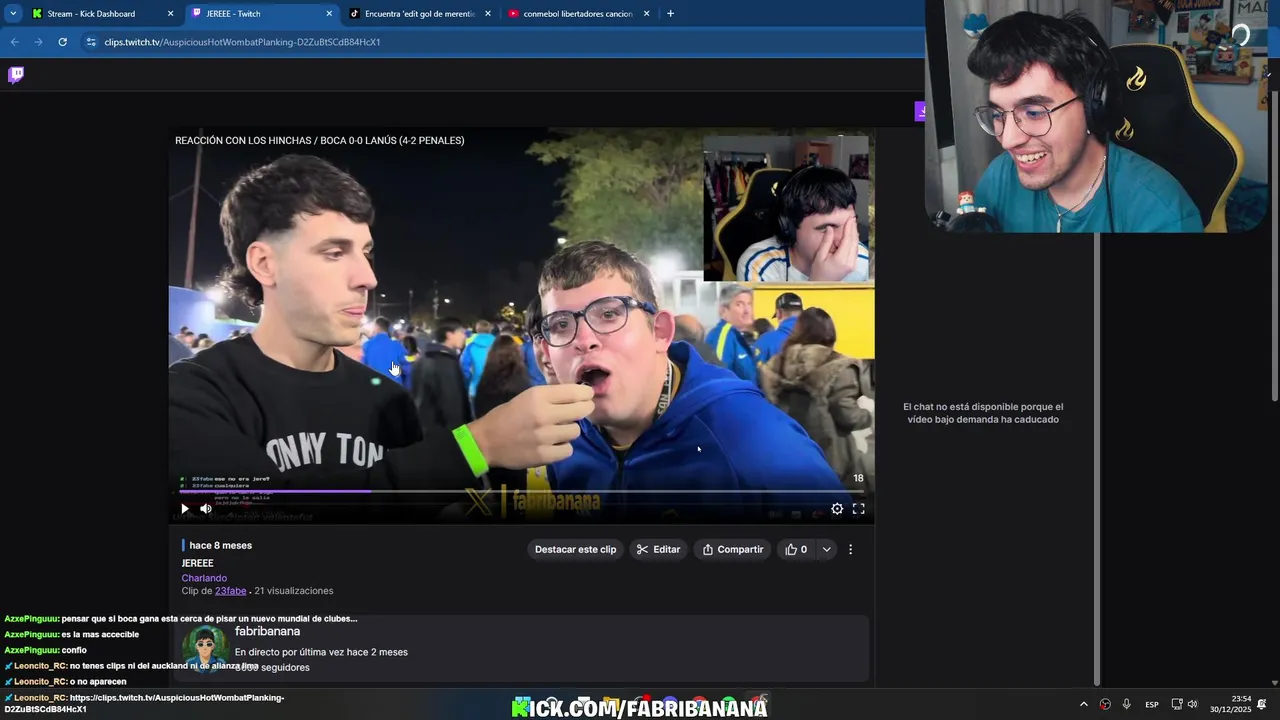View site information icon in address bar
This screenshot has width=1280, height=720.
[x=91, y=42]
